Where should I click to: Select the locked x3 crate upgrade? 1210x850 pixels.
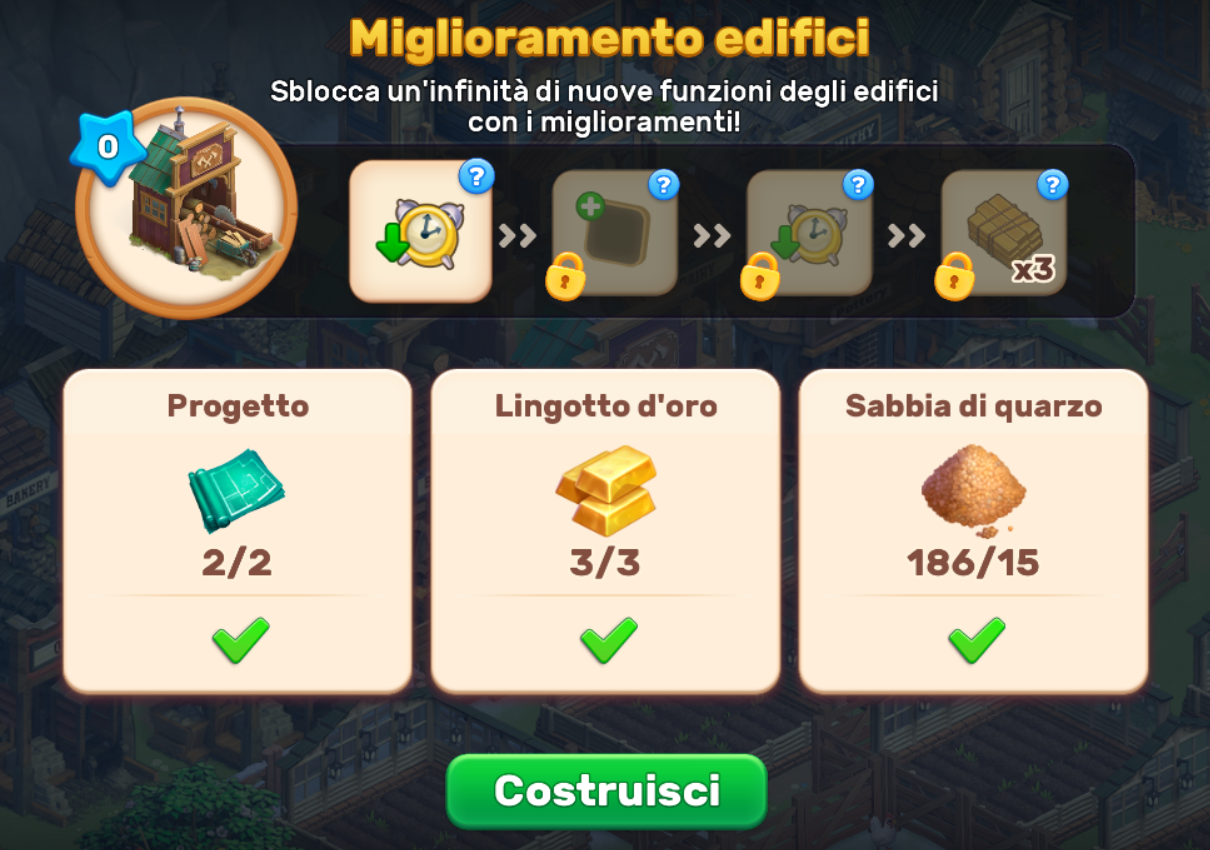click(x=1003, y=232)
